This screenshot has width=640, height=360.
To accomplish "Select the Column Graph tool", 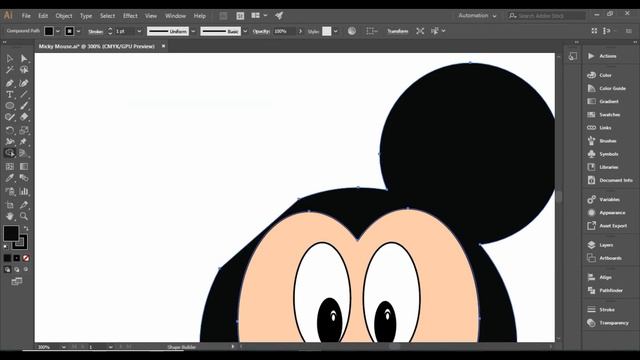I will coord(24,191).
